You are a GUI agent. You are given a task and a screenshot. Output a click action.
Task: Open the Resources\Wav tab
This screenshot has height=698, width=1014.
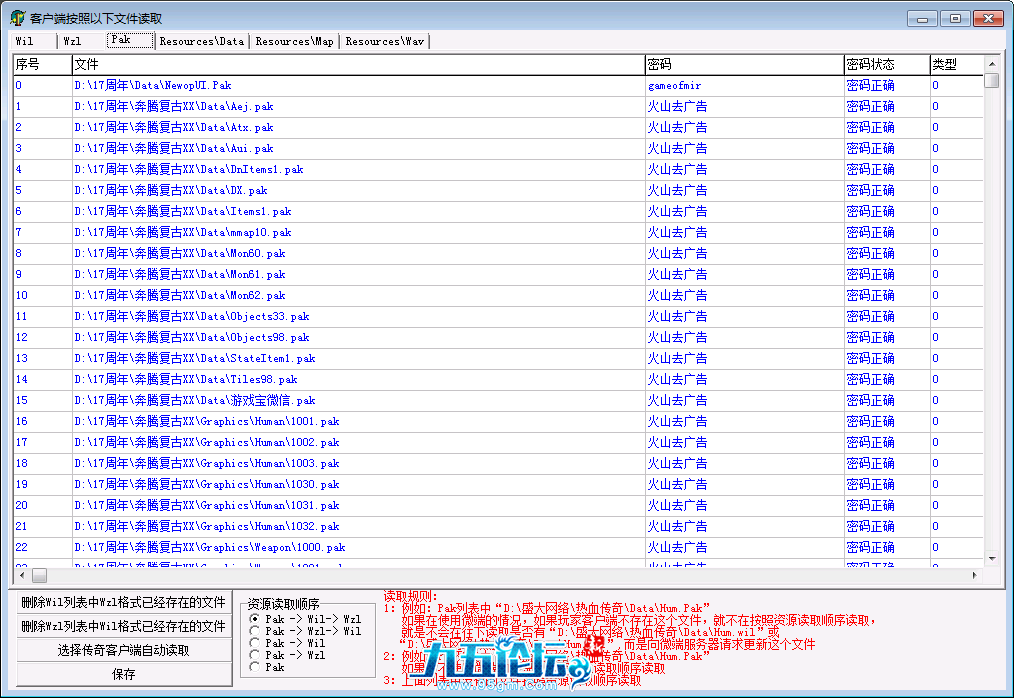point(384,41)
